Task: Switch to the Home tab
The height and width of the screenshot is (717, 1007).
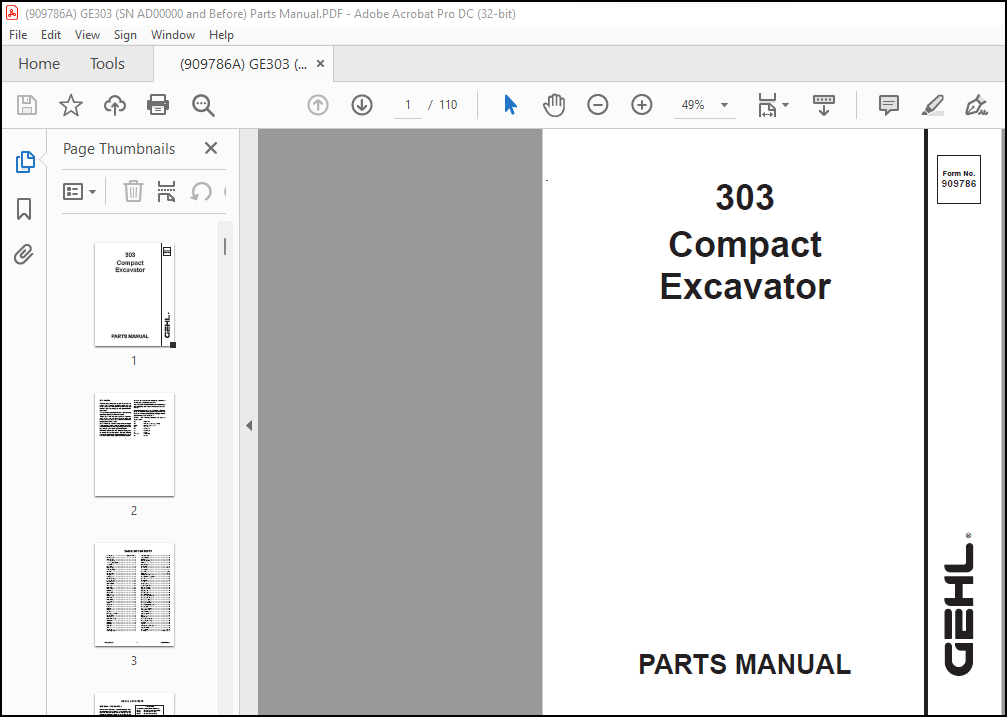Action: point(39,64)
